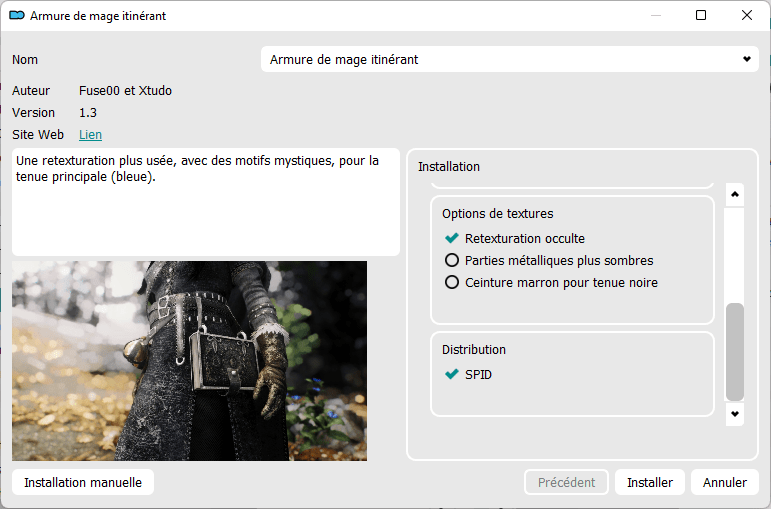
Task: Open the Site Web Lien link
Action: tap(90, 135)
